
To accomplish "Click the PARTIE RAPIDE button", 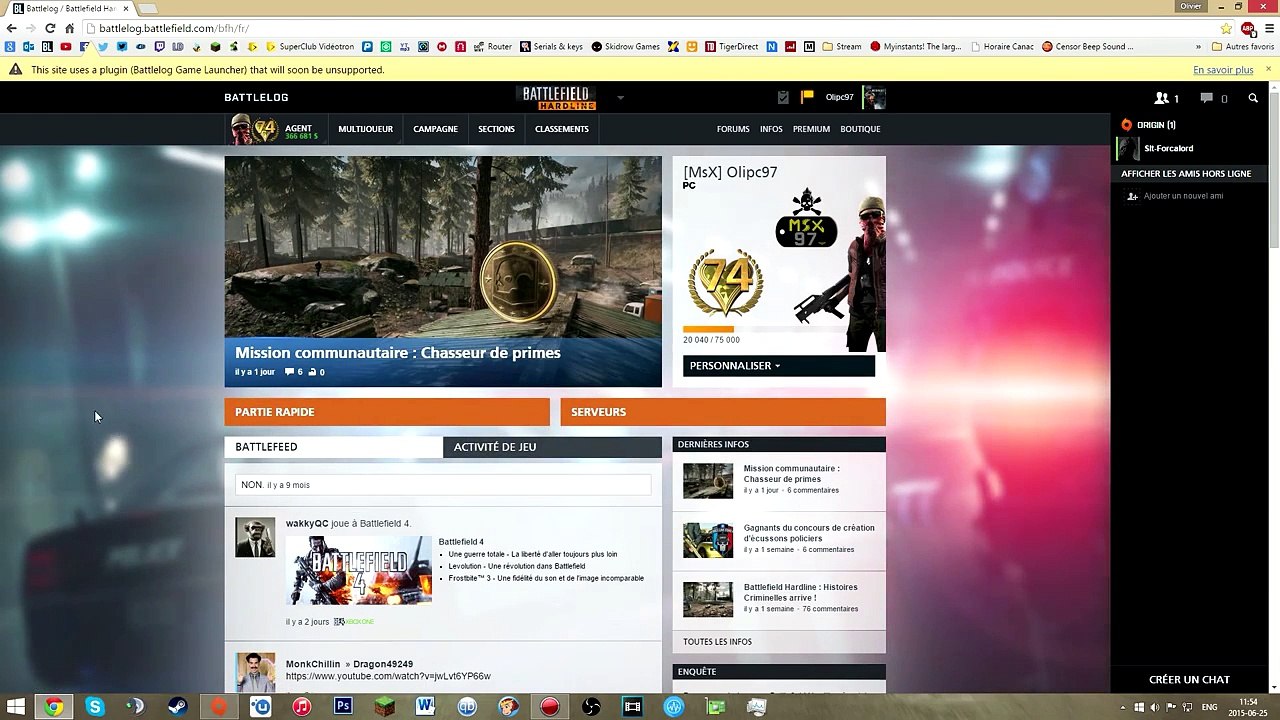I will point(387,412).
